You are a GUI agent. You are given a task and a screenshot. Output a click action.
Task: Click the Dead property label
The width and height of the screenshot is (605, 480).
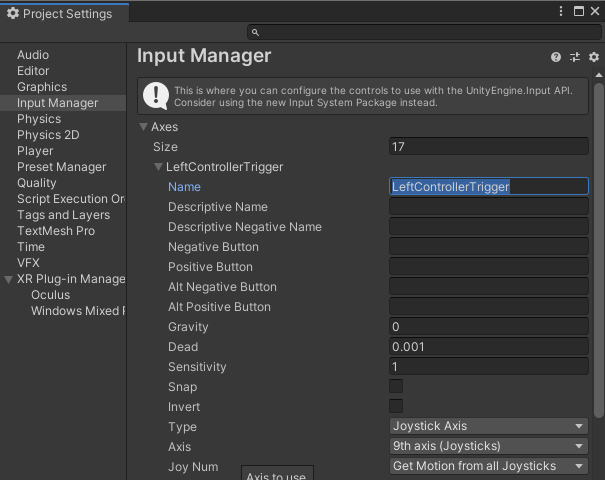183,347
